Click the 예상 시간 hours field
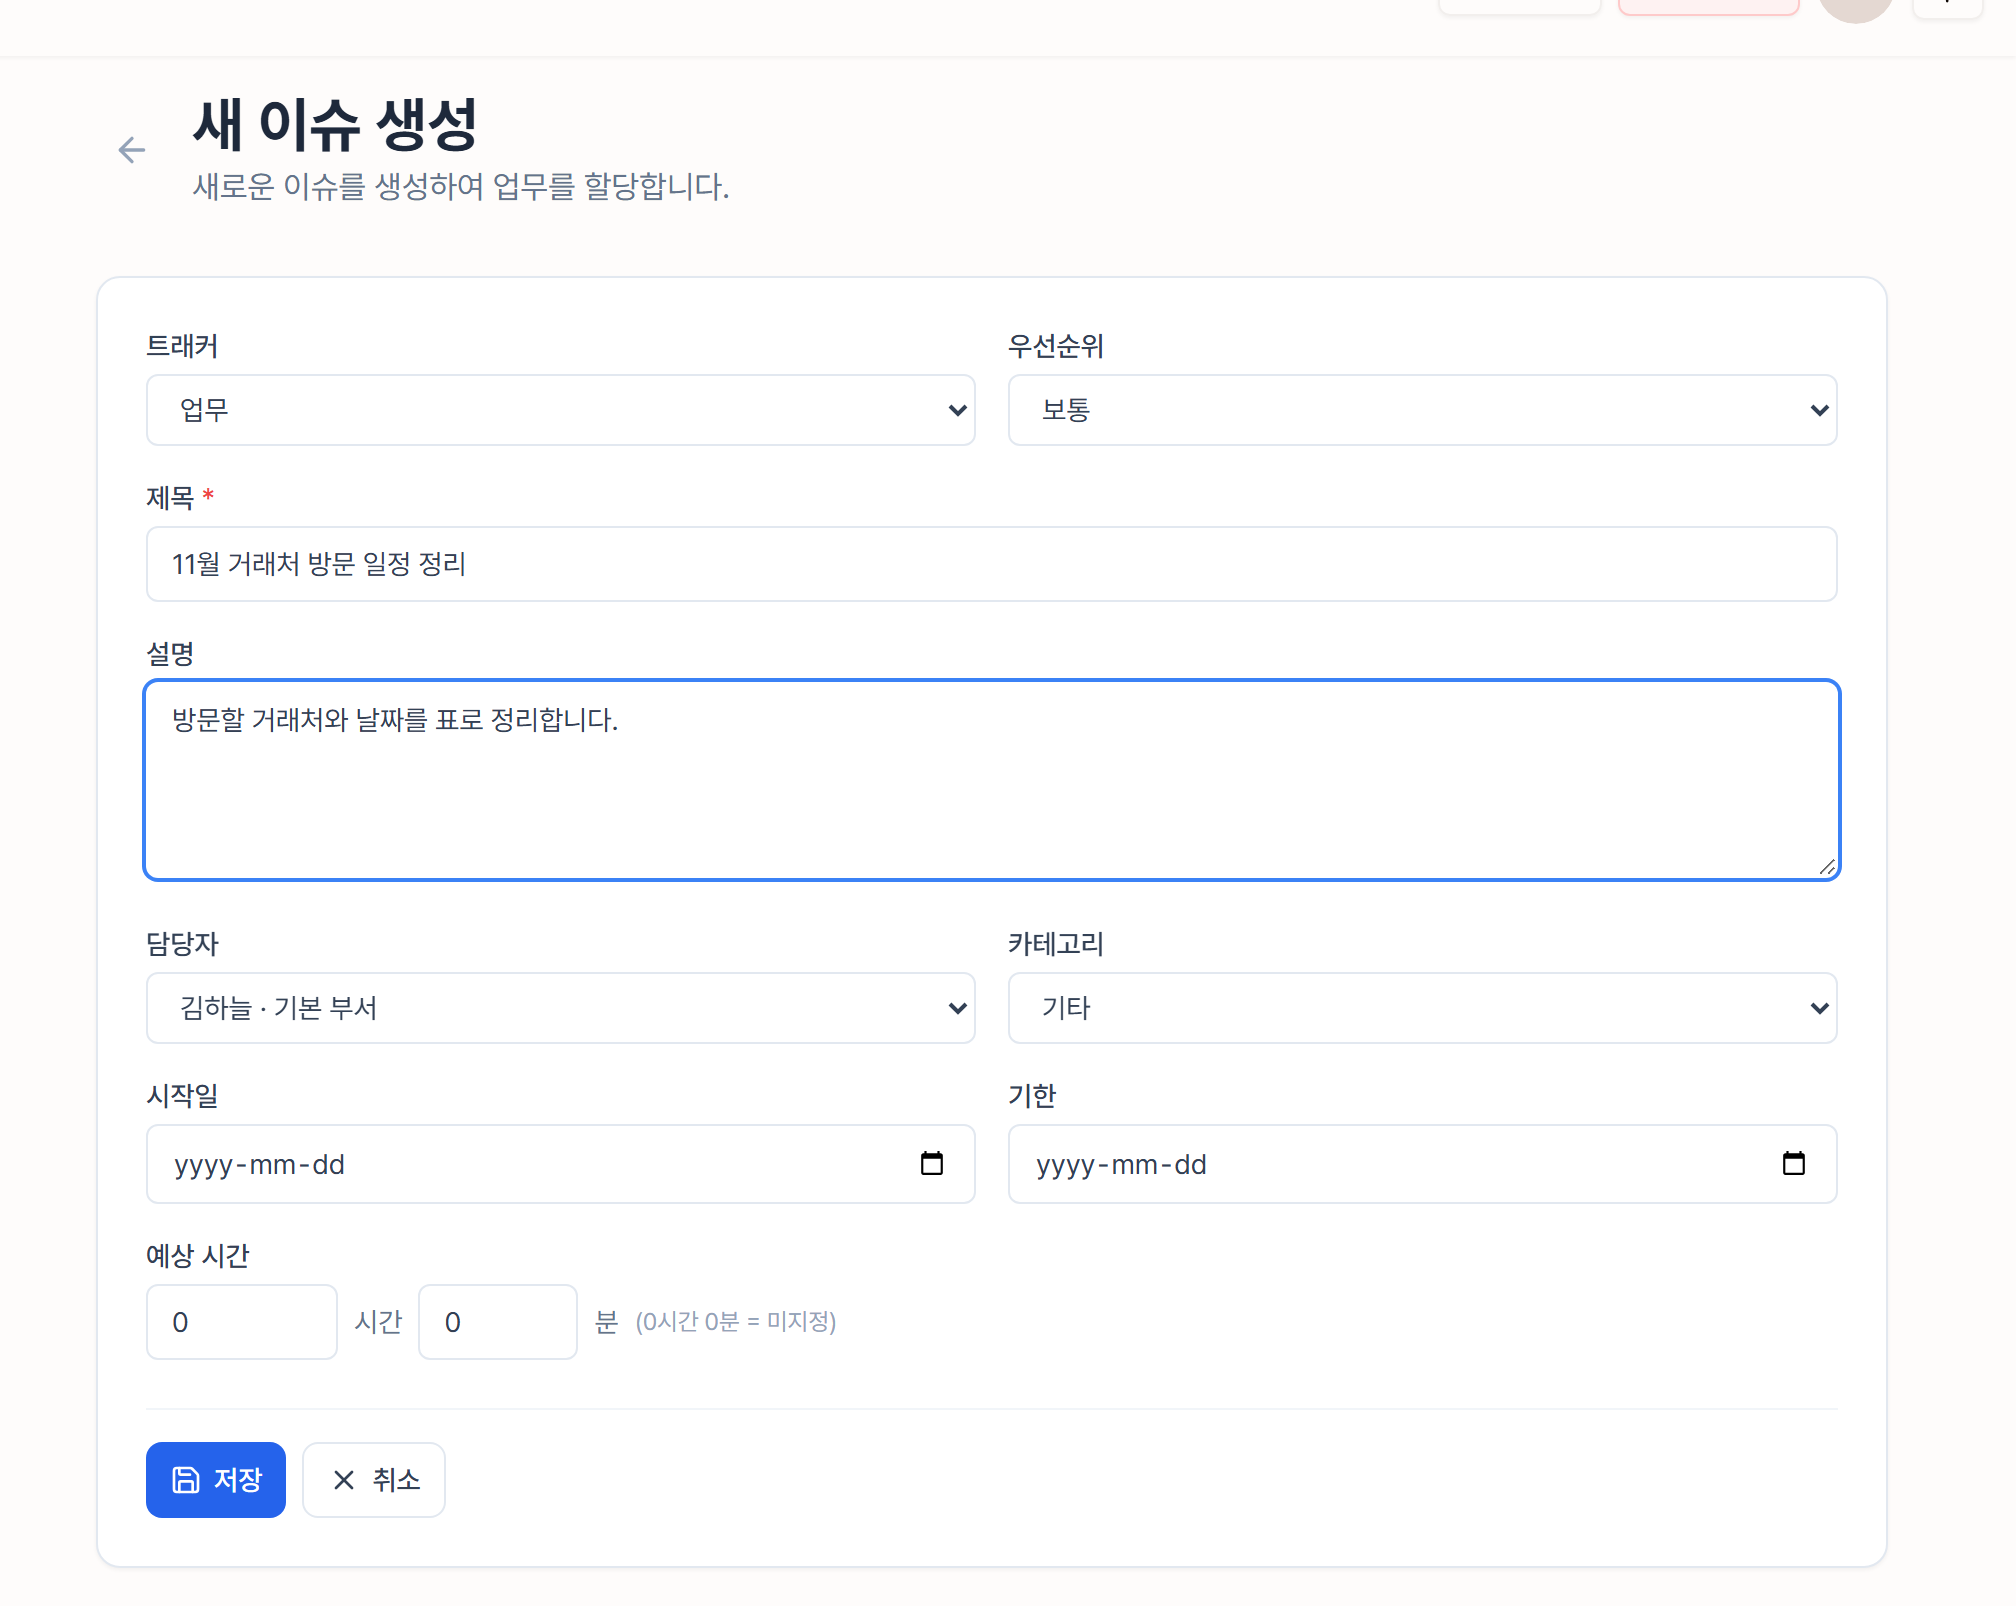The width and height of the screenshot is (2016, 1606). (242, 1322)
